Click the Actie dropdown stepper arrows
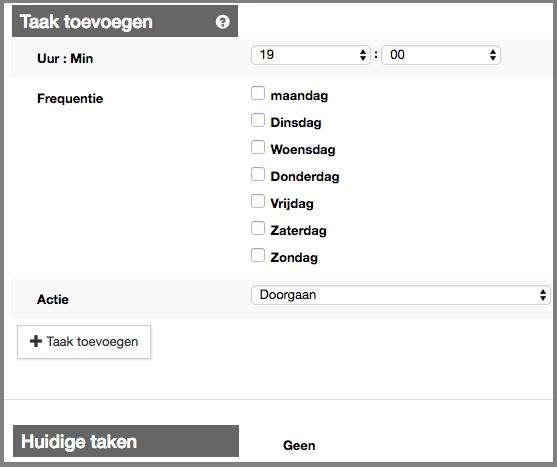 pyautogui.click(x=542, y=295)
